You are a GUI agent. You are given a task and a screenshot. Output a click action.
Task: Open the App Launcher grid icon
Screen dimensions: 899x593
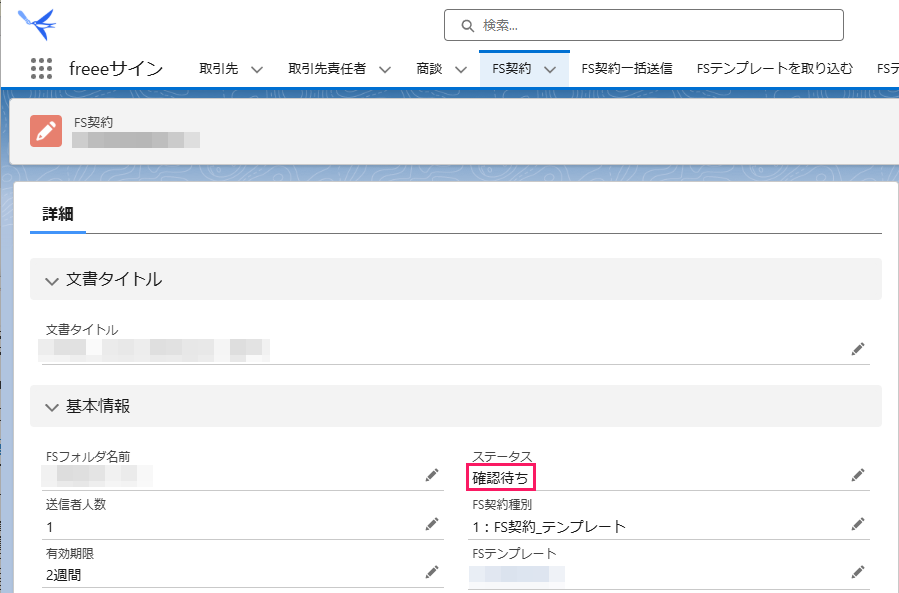(41, 69)
